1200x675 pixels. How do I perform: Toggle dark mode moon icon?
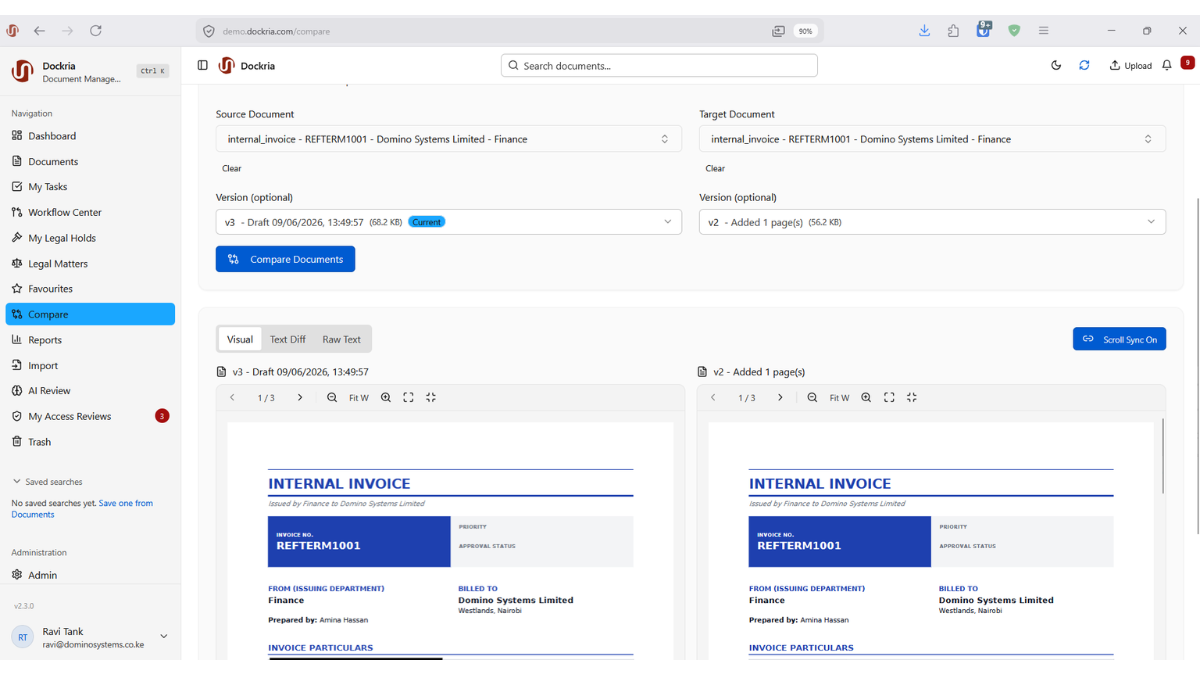[1056, 65]
